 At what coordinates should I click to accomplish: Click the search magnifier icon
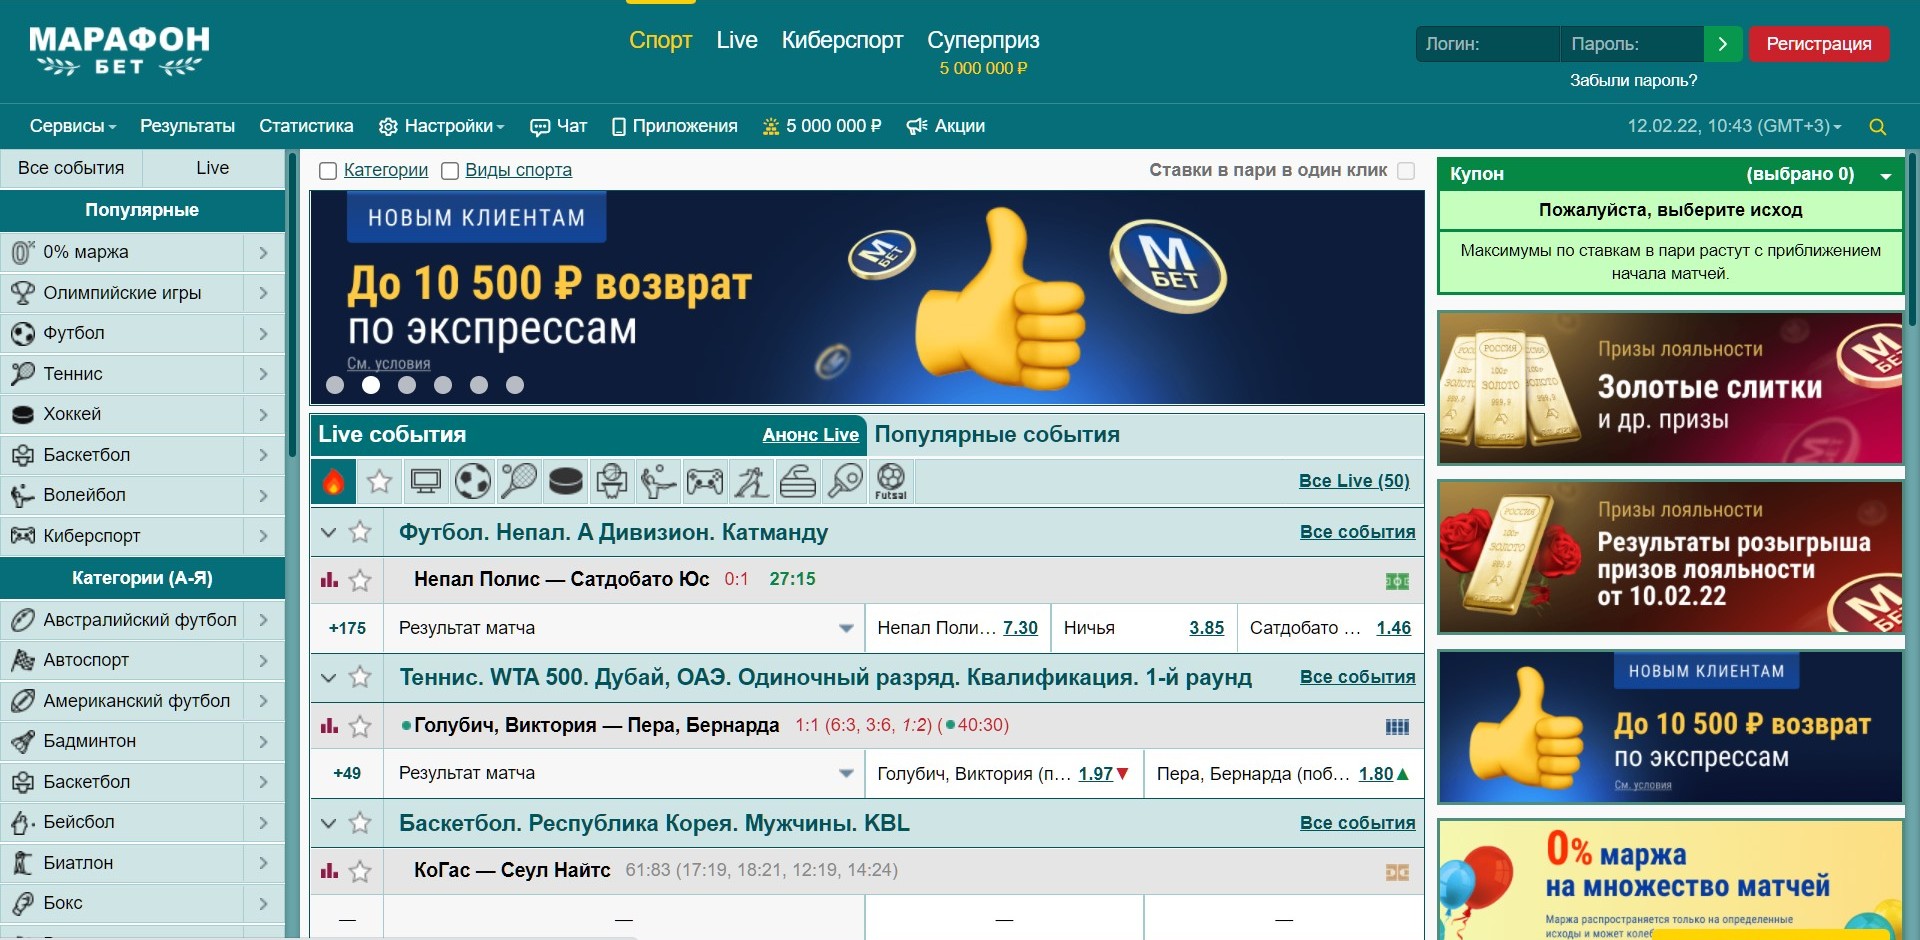[x=1877, y=127]
